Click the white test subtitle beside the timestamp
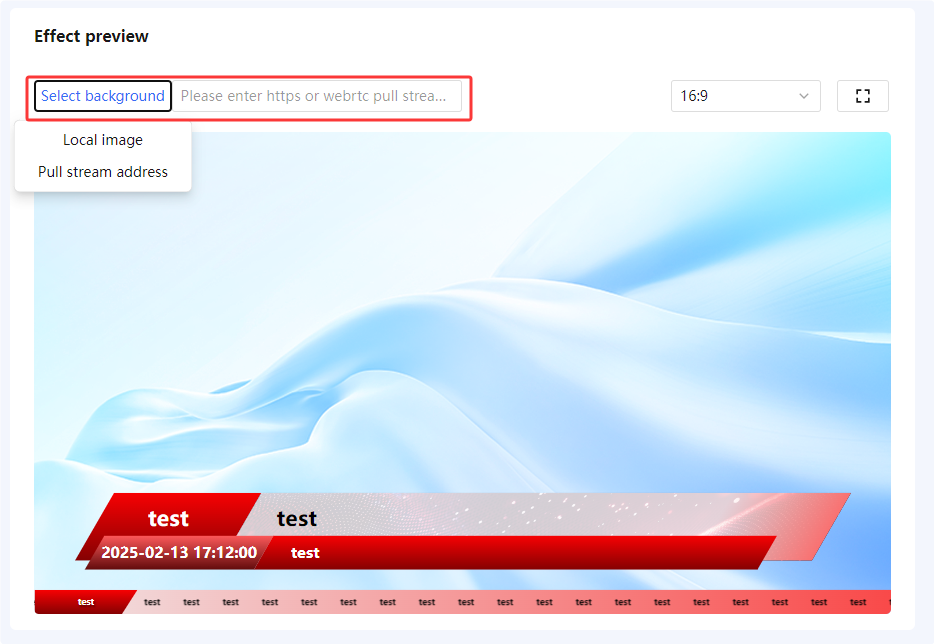Screen dimensions: 934x644 pos(305,553)
